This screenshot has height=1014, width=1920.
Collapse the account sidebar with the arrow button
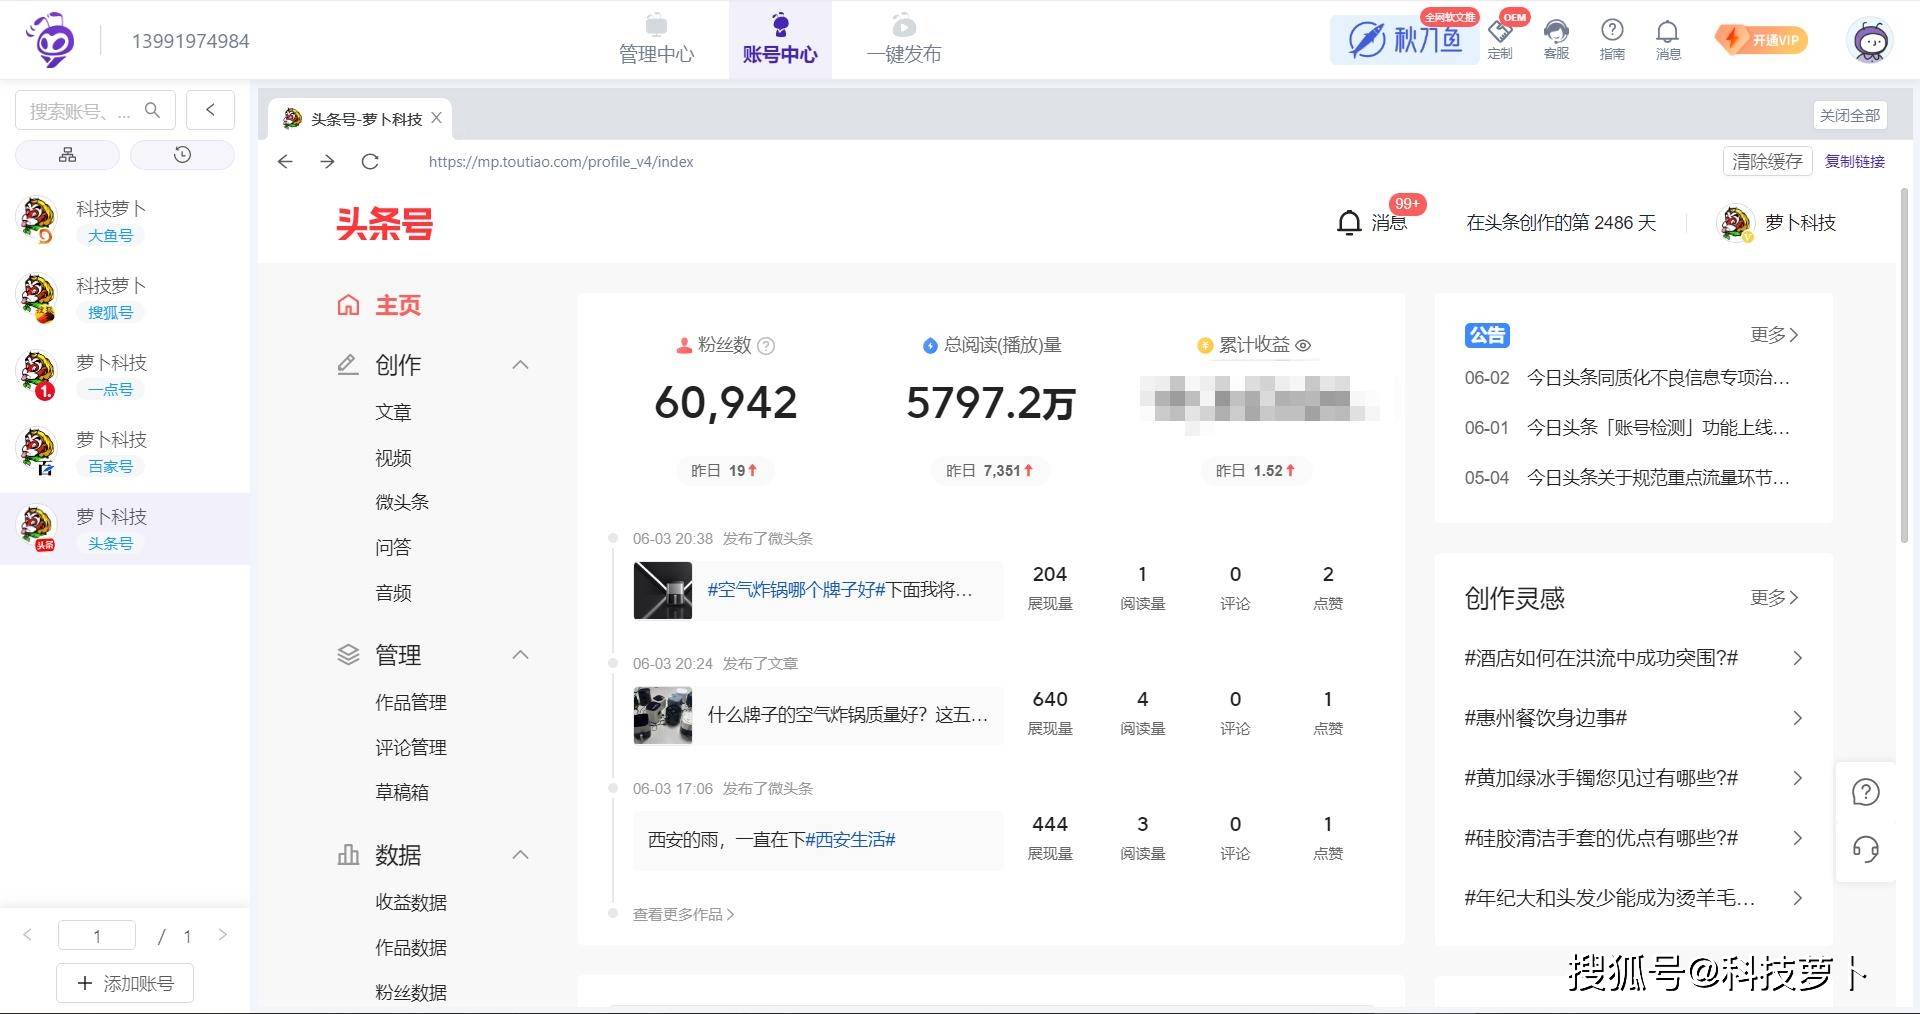pos(210,110)
